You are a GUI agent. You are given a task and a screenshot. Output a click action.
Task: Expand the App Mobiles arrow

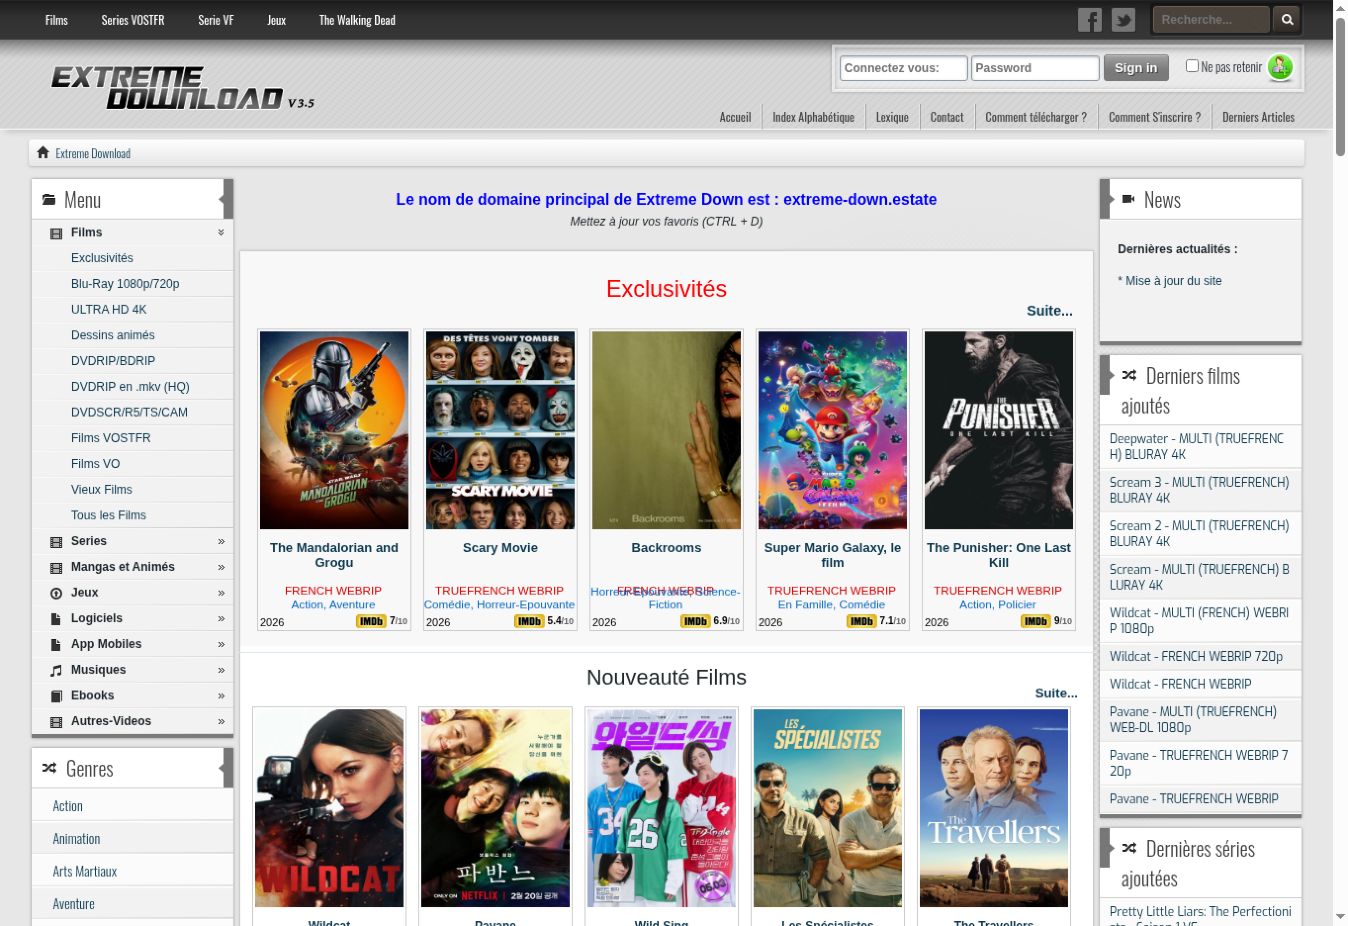(x=221, y=644)
